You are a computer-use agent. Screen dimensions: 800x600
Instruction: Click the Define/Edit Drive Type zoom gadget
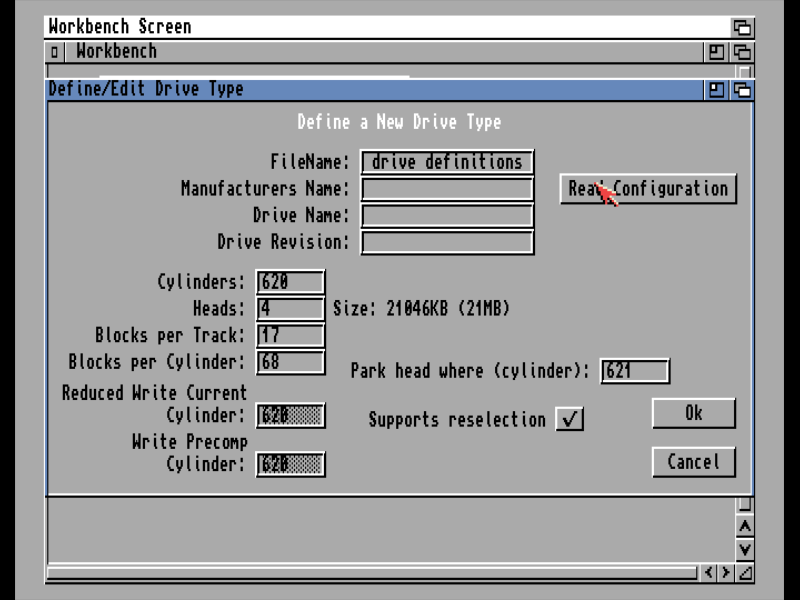point(717,90)
